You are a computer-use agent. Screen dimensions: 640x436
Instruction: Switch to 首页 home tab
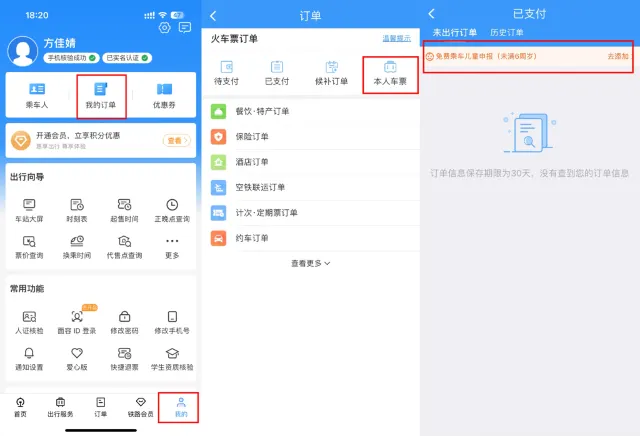click(20, 407)
